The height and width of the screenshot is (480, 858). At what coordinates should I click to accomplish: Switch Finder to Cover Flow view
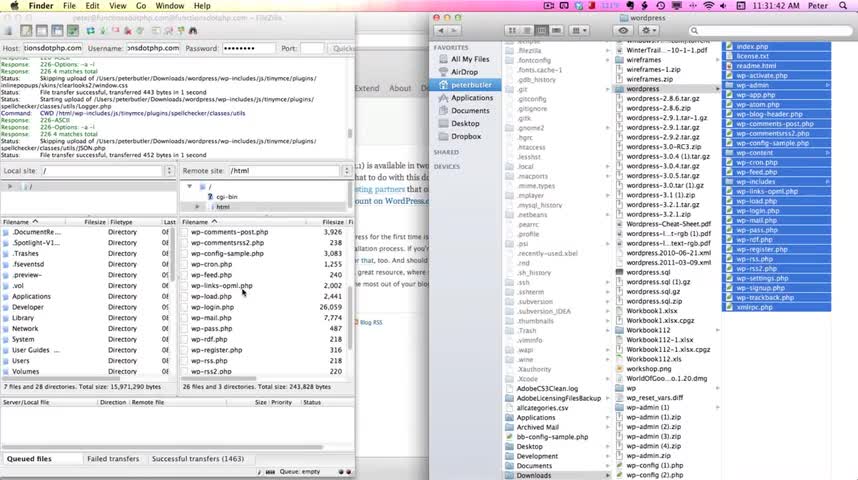[x=556, y=31]
